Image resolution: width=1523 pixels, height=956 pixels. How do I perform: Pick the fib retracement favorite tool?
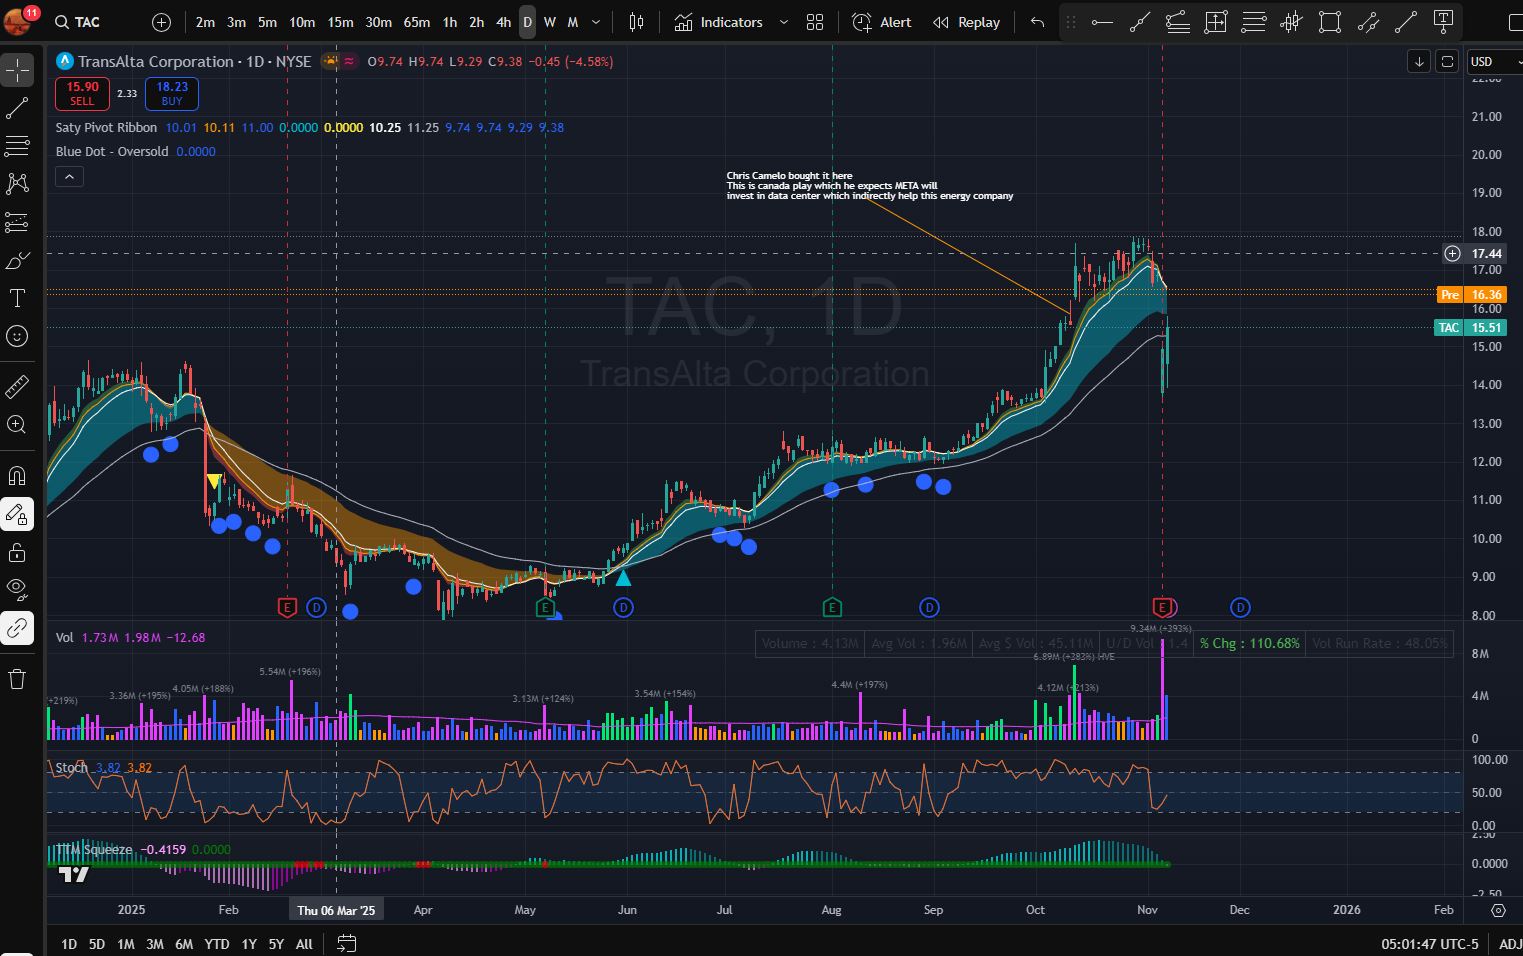tap(1254, 22)
